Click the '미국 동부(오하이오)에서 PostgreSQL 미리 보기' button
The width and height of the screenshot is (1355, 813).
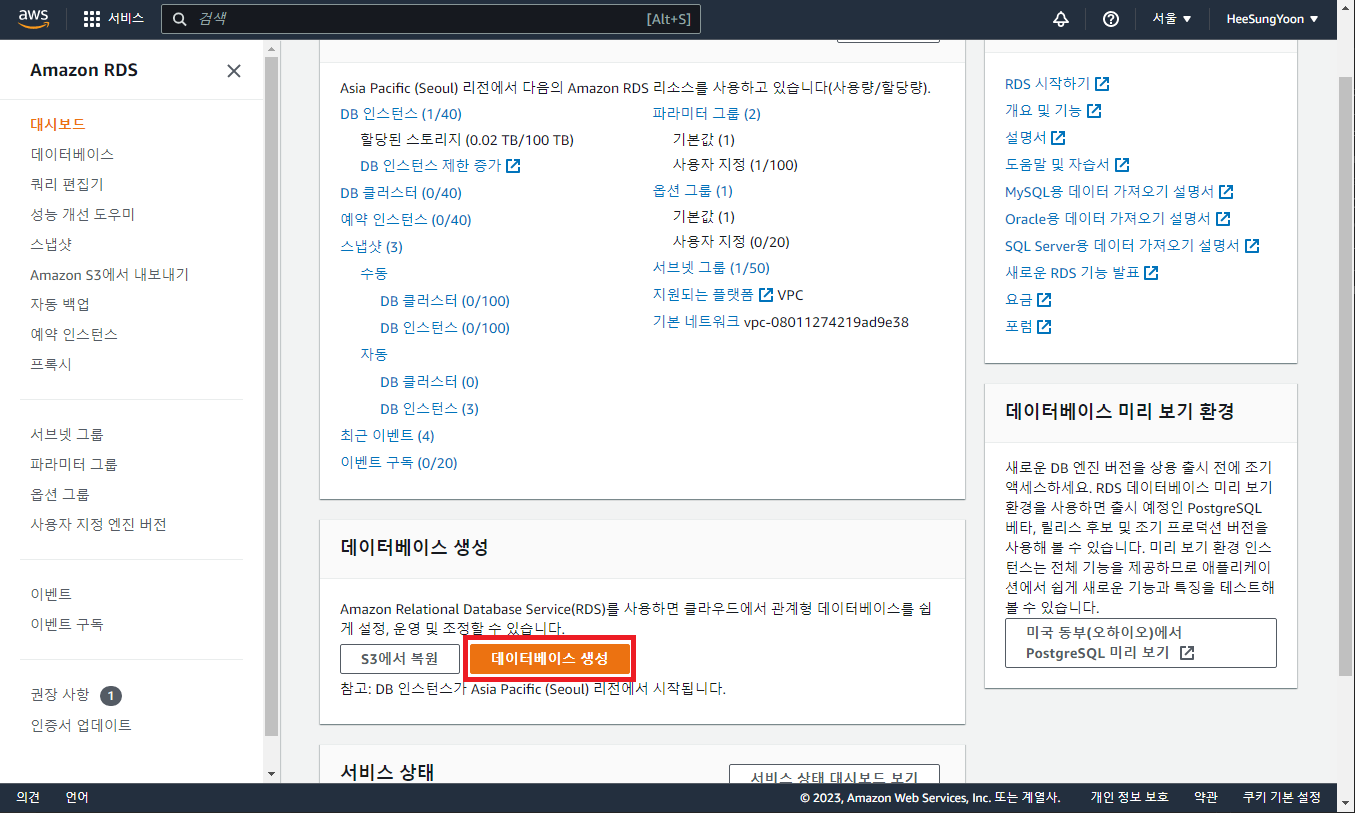click(x=1141, y=643)
